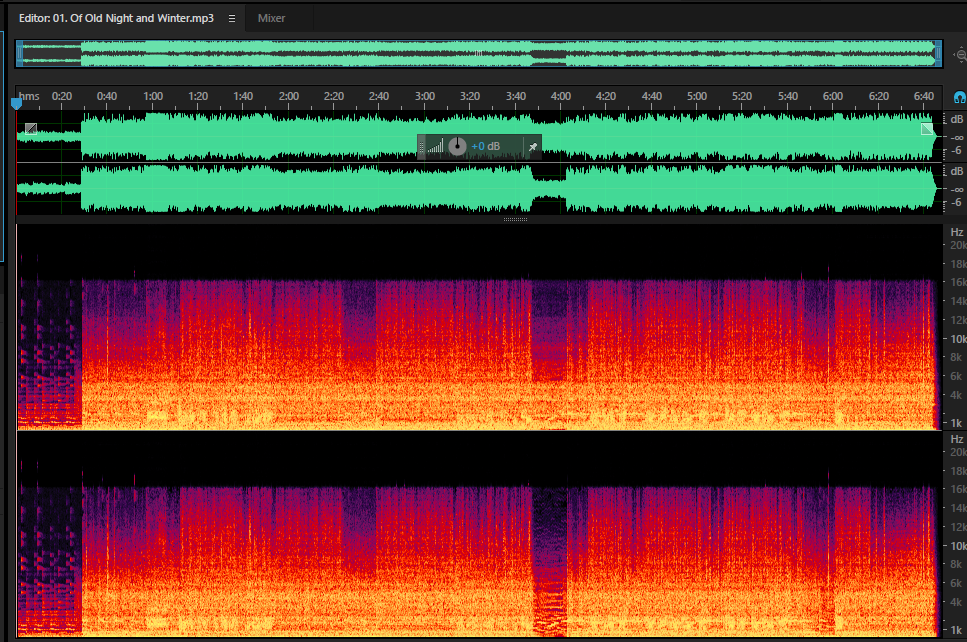Click the HUD drag grip handle
The image size is (967, 642).
click(422, 147)
